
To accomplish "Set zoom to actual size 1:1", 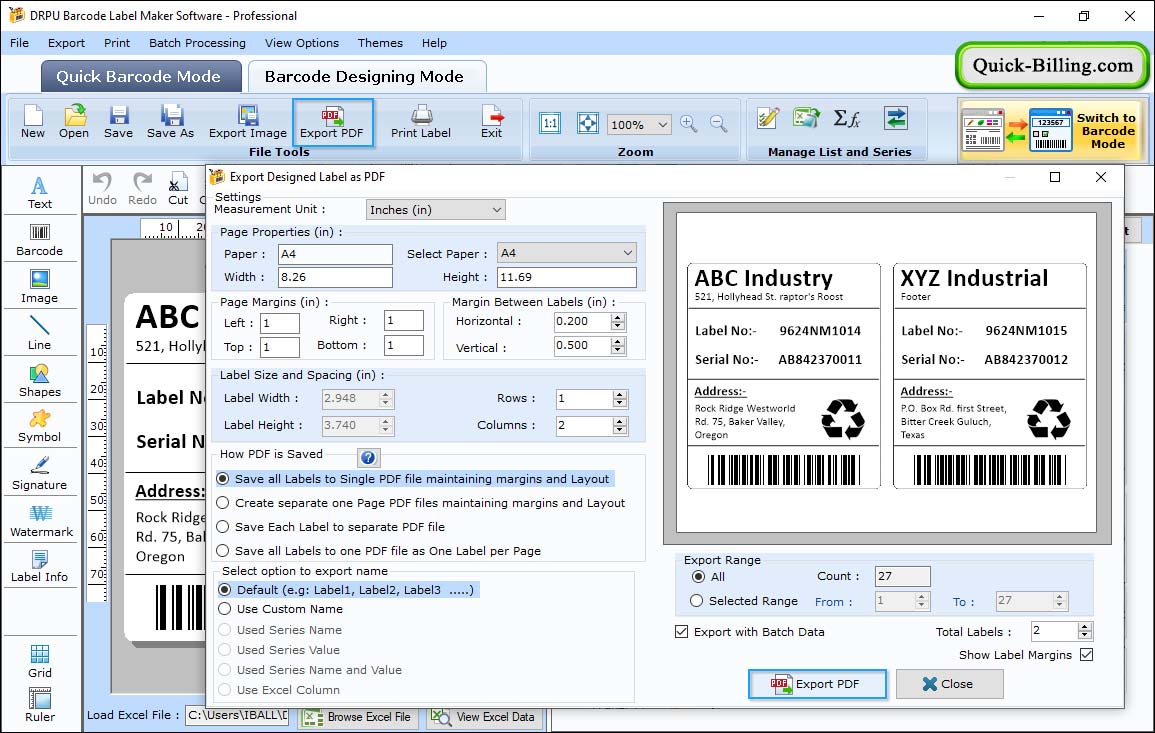I will tap(550, 123).
